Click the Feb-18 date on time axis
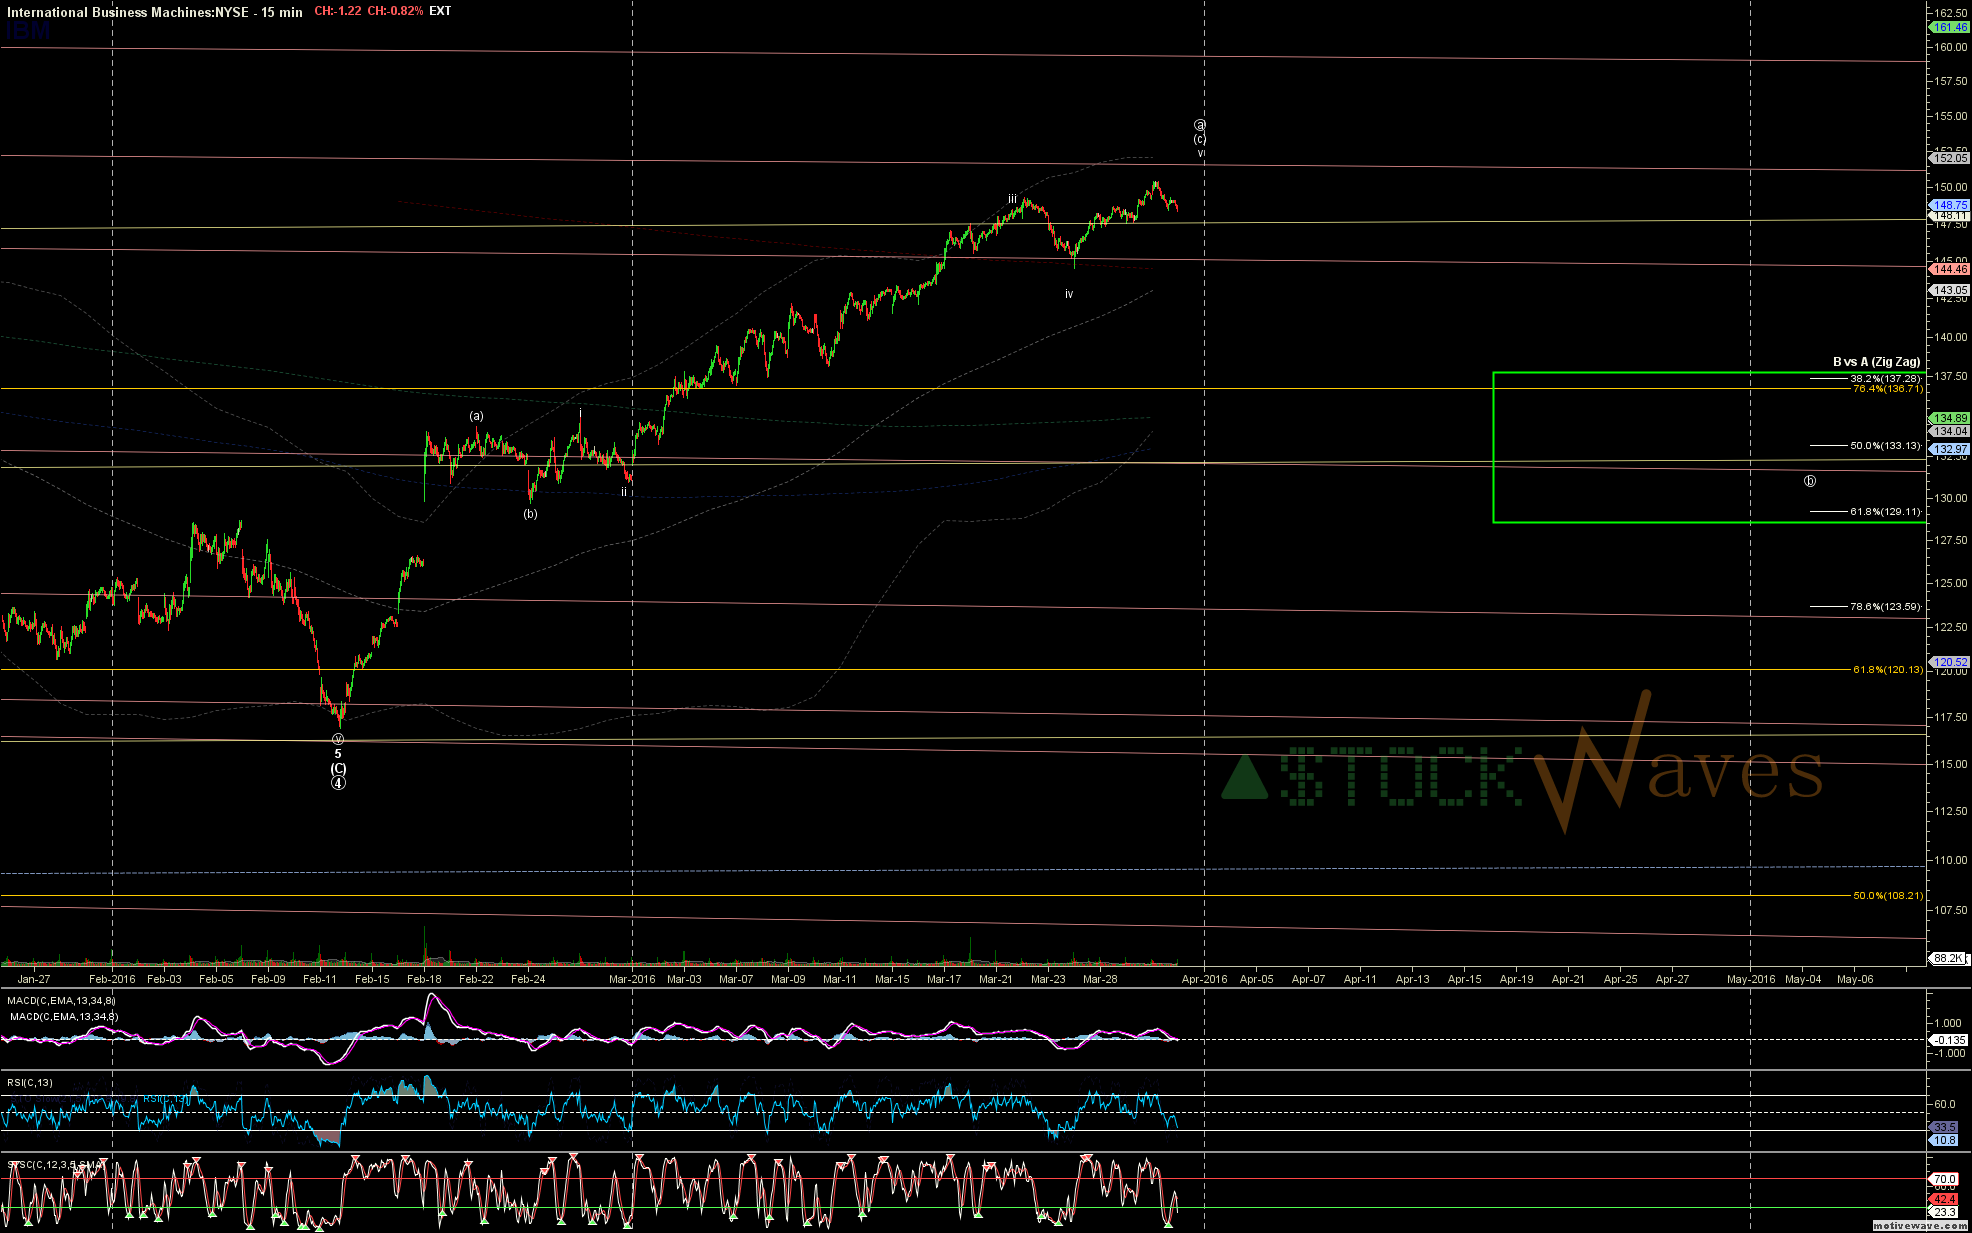 click(x=424, y=979)
